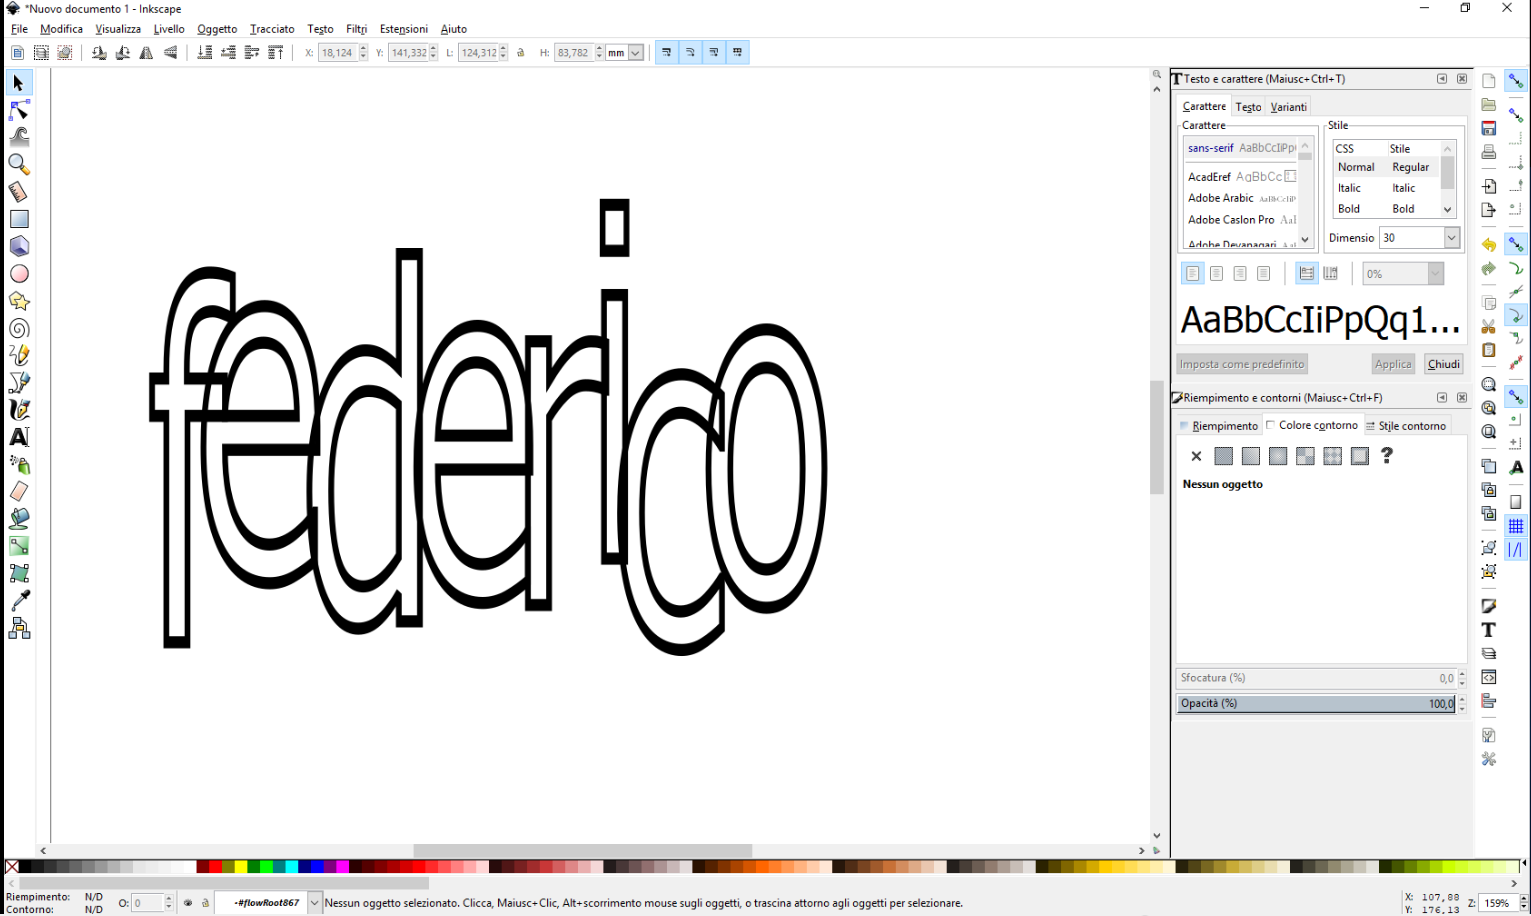This screenshot has height=916, width=1531.
Task: Select the Rectangle tool
Action: [x=18, y=218]
